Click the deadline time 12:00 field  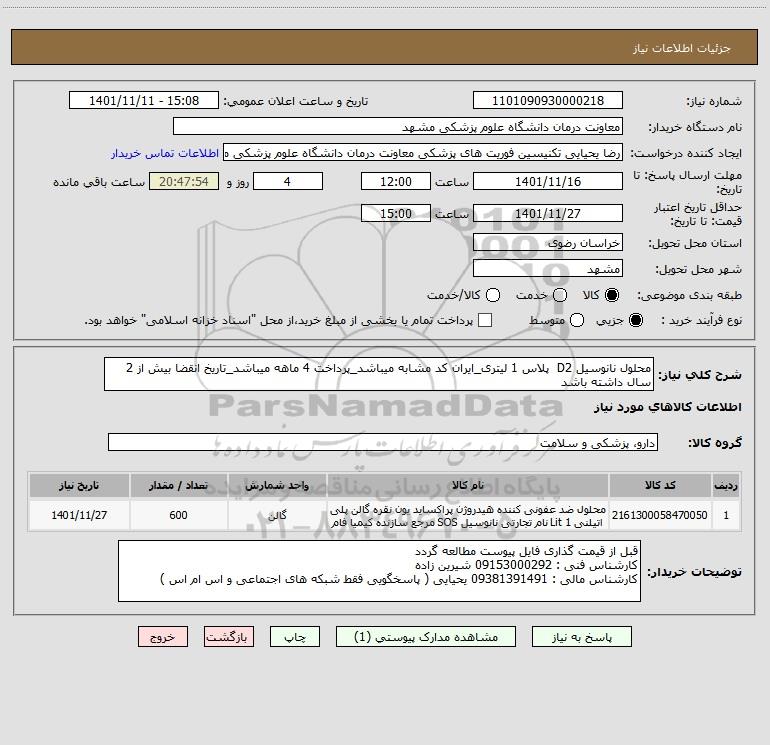click(396, 181)
